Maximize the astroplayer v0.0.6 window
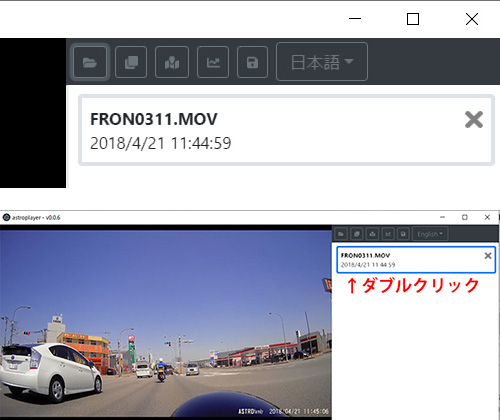 465,217
